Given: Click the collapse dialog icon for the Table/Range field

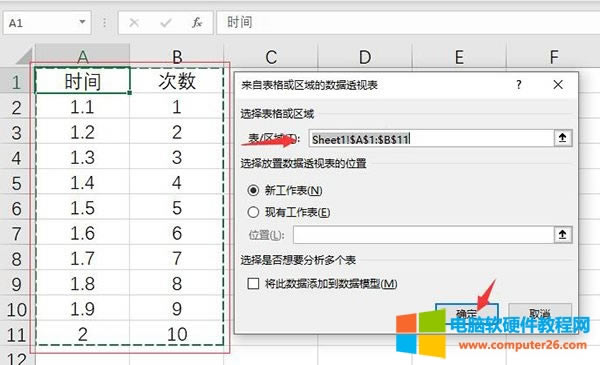Looking at the screenshot, I should click(x=563, y=138).
